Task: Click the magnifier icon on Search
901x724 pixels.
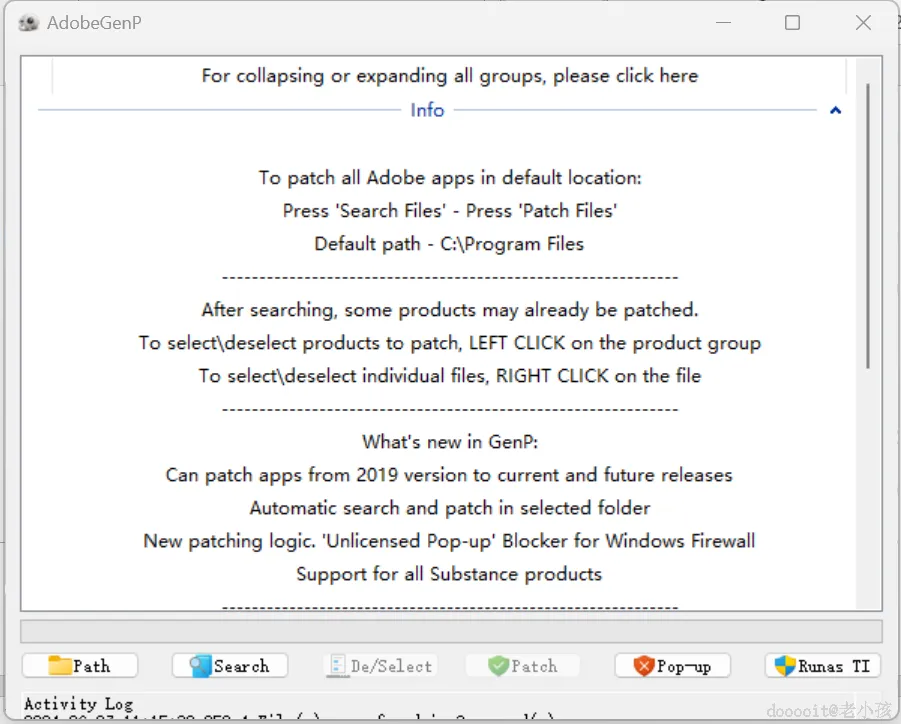Action: click(x=201, y=666)
